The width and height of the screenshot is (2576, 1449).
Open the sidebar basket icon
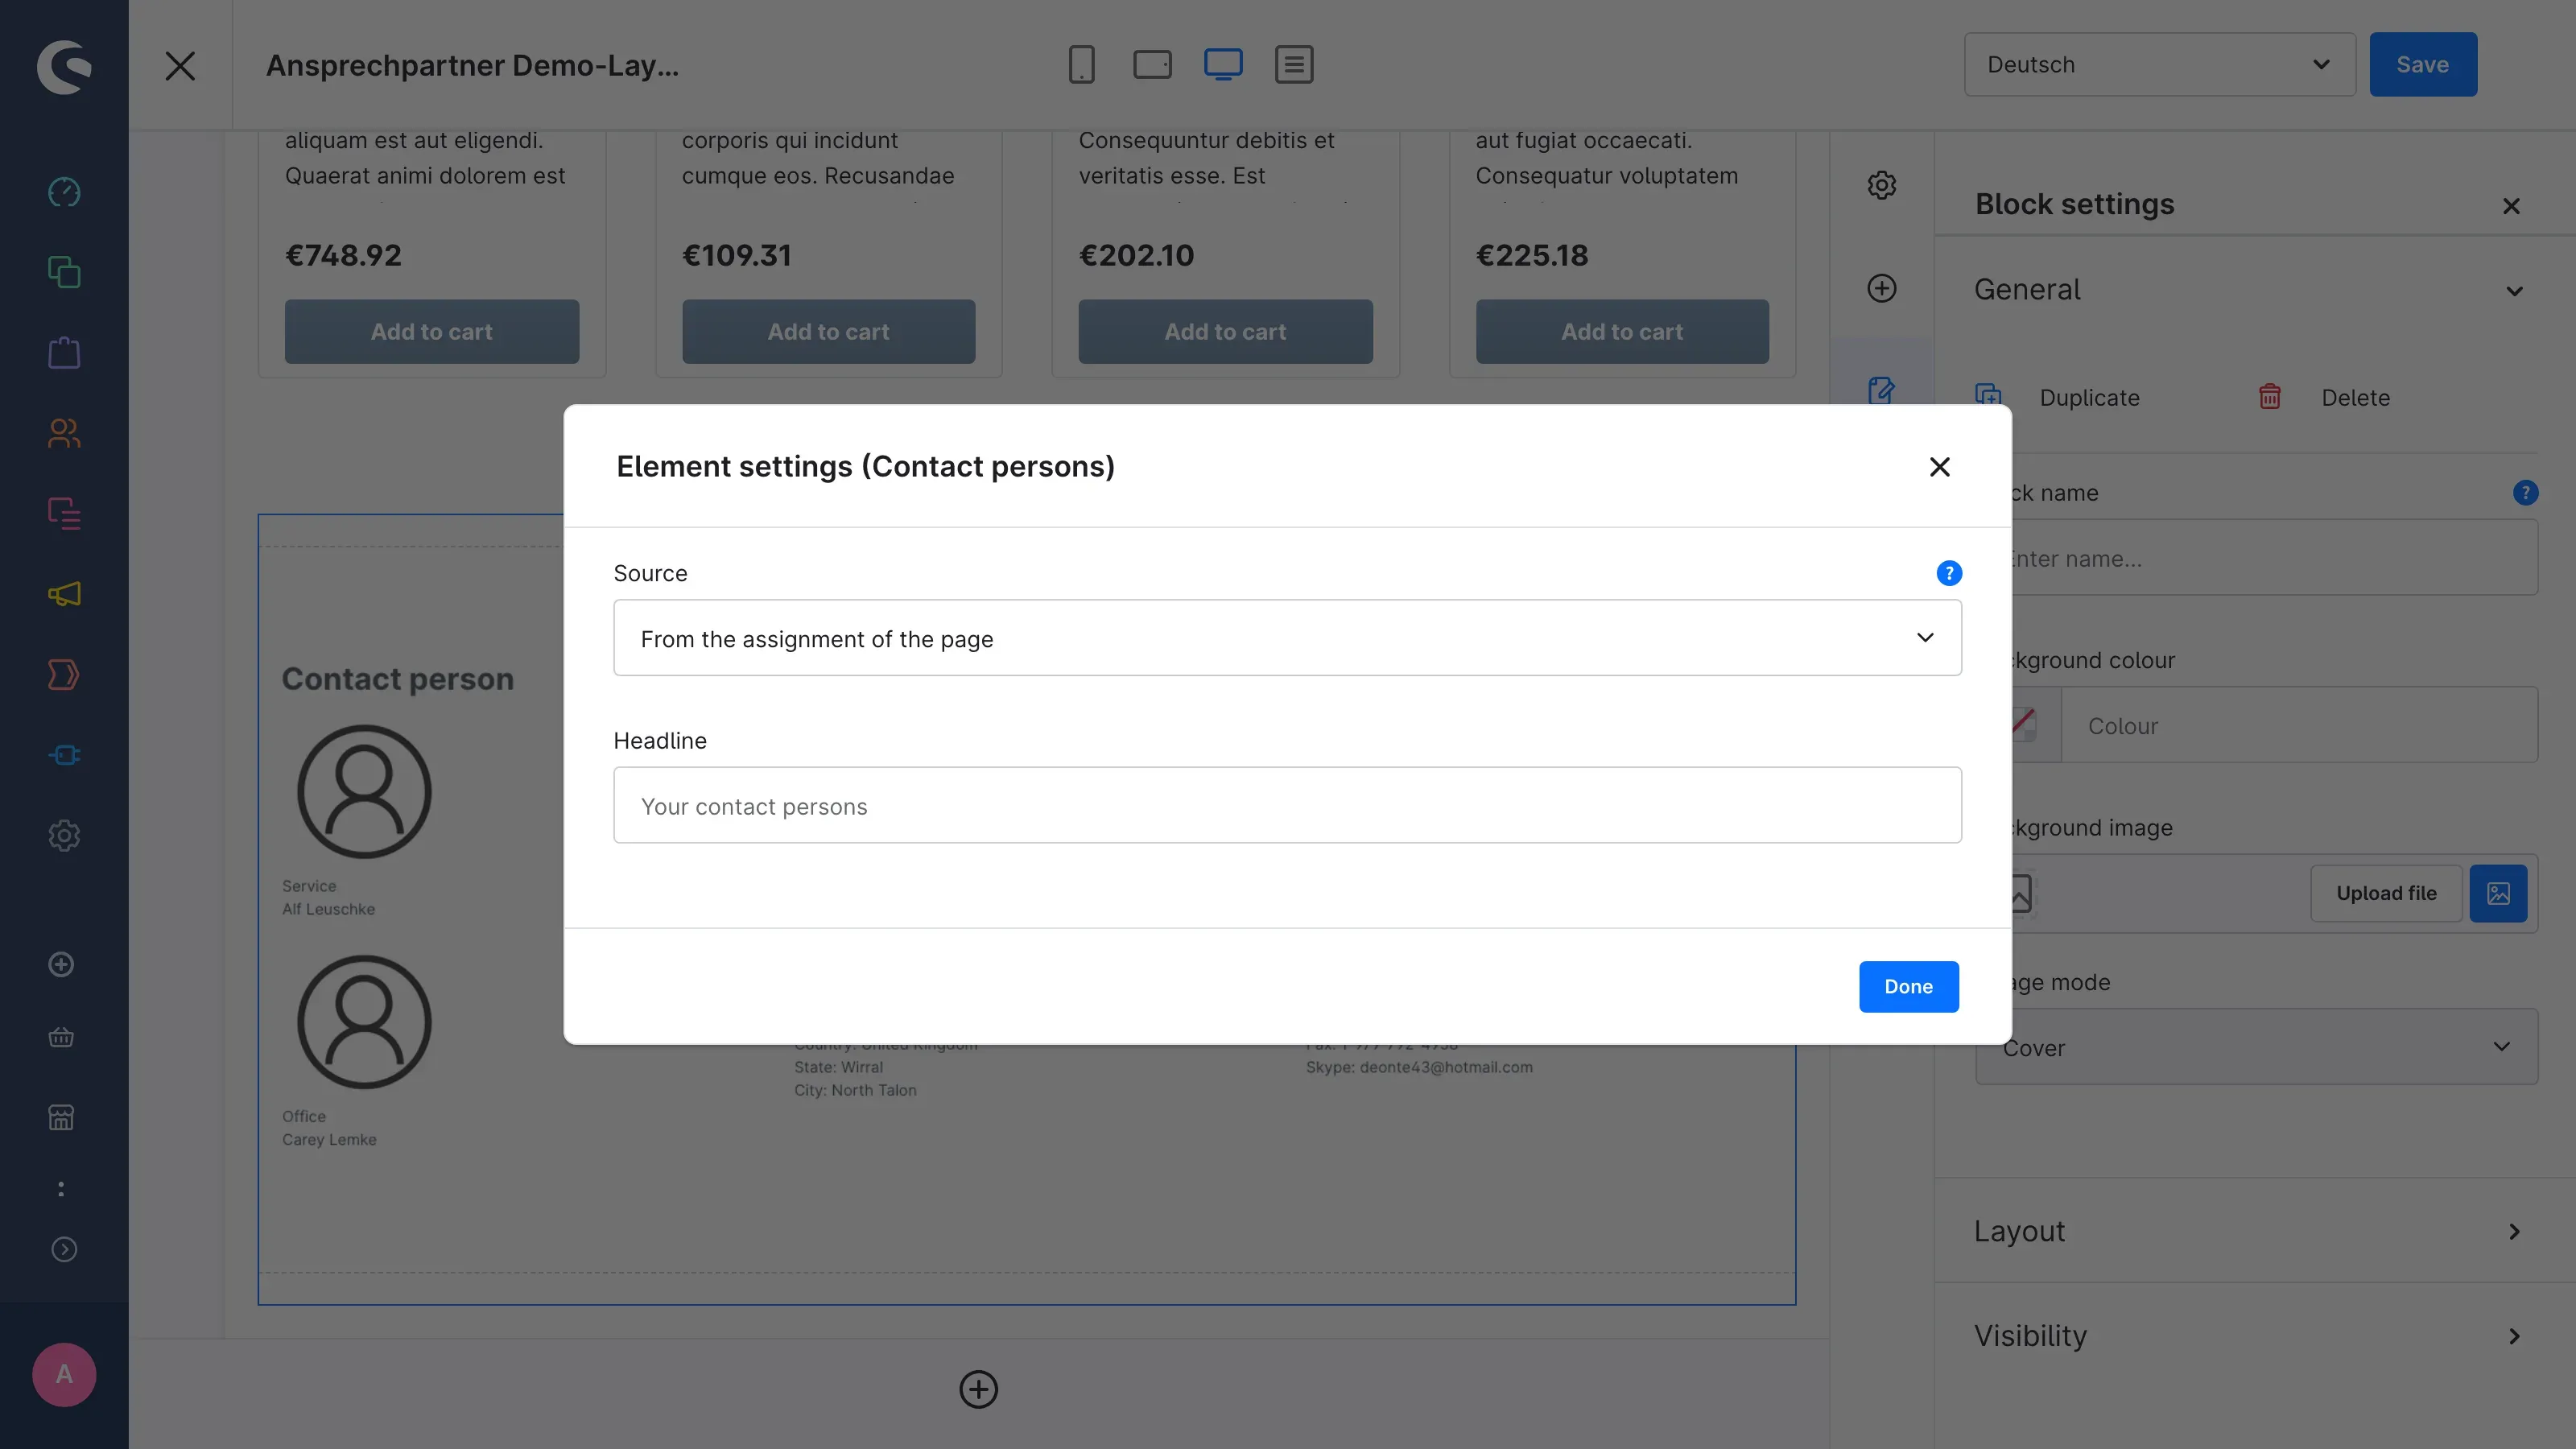(x=62, y=1037)
